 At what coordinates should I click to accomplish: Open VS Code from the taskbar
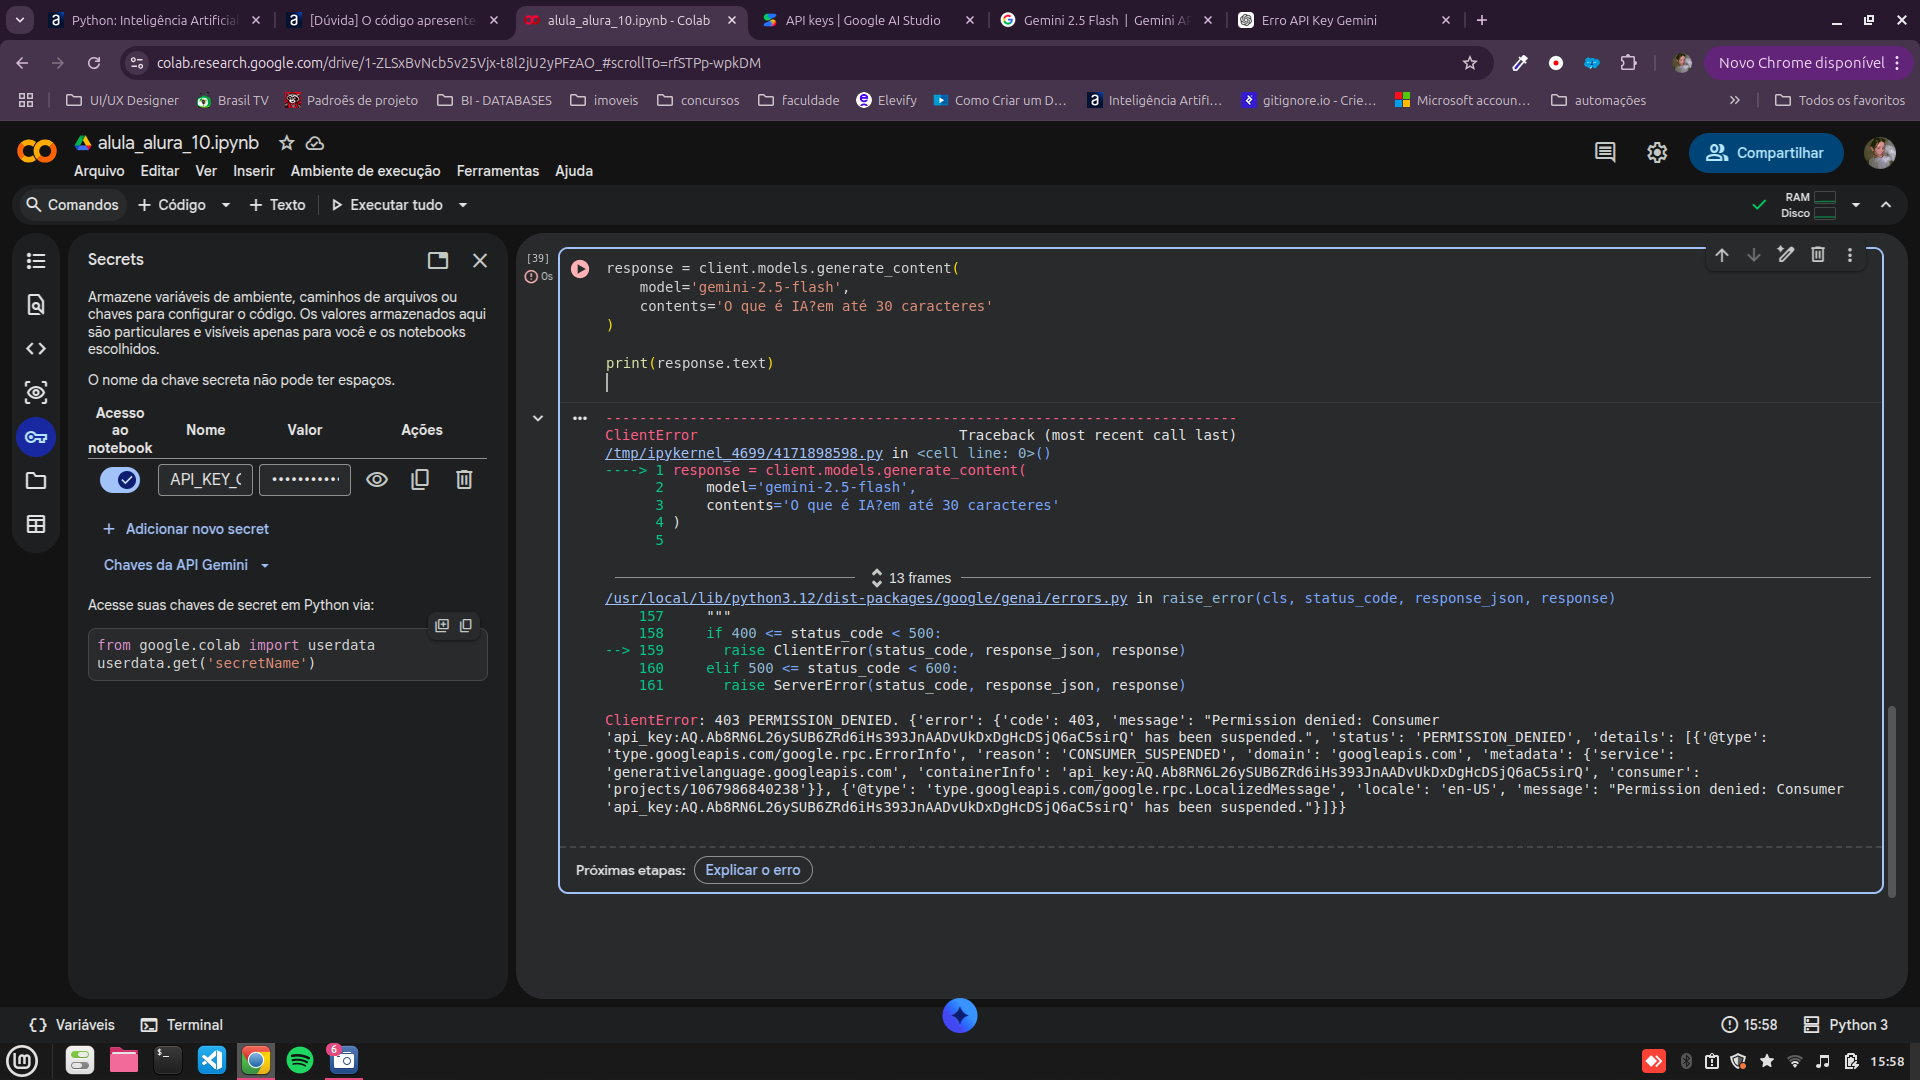coord(212,1060)
